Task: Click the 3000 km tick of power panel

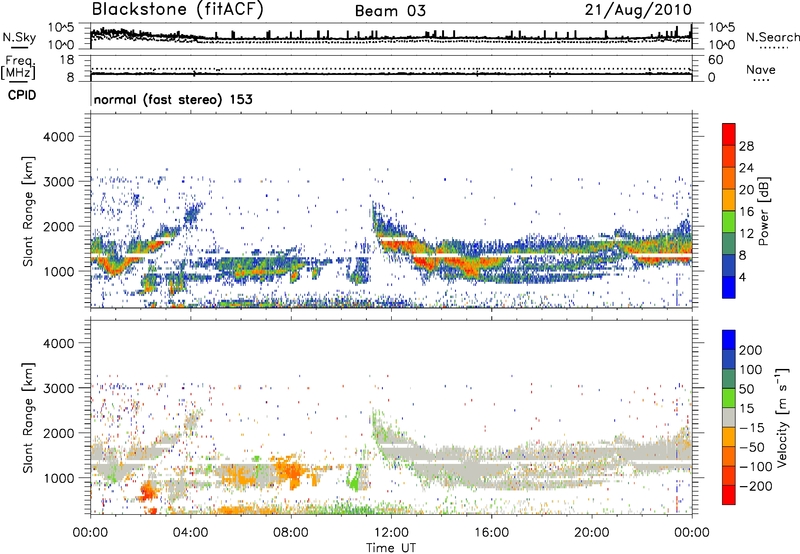Action: 58,182
